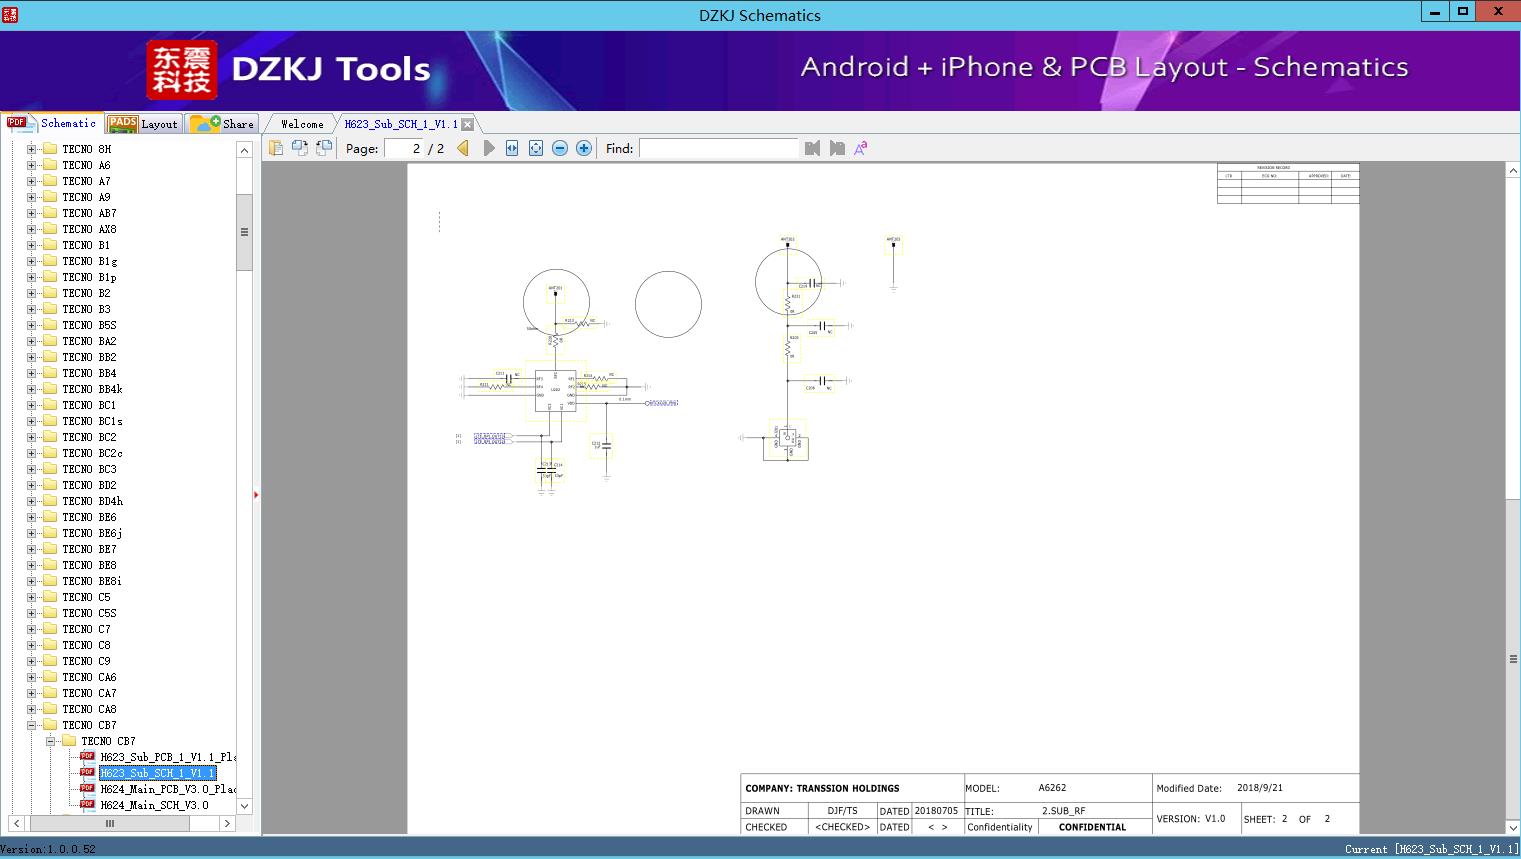Collapse the TECNO CB7 root folder
The width and height of the screenshot is (1521, 859).
click(32, 725)
